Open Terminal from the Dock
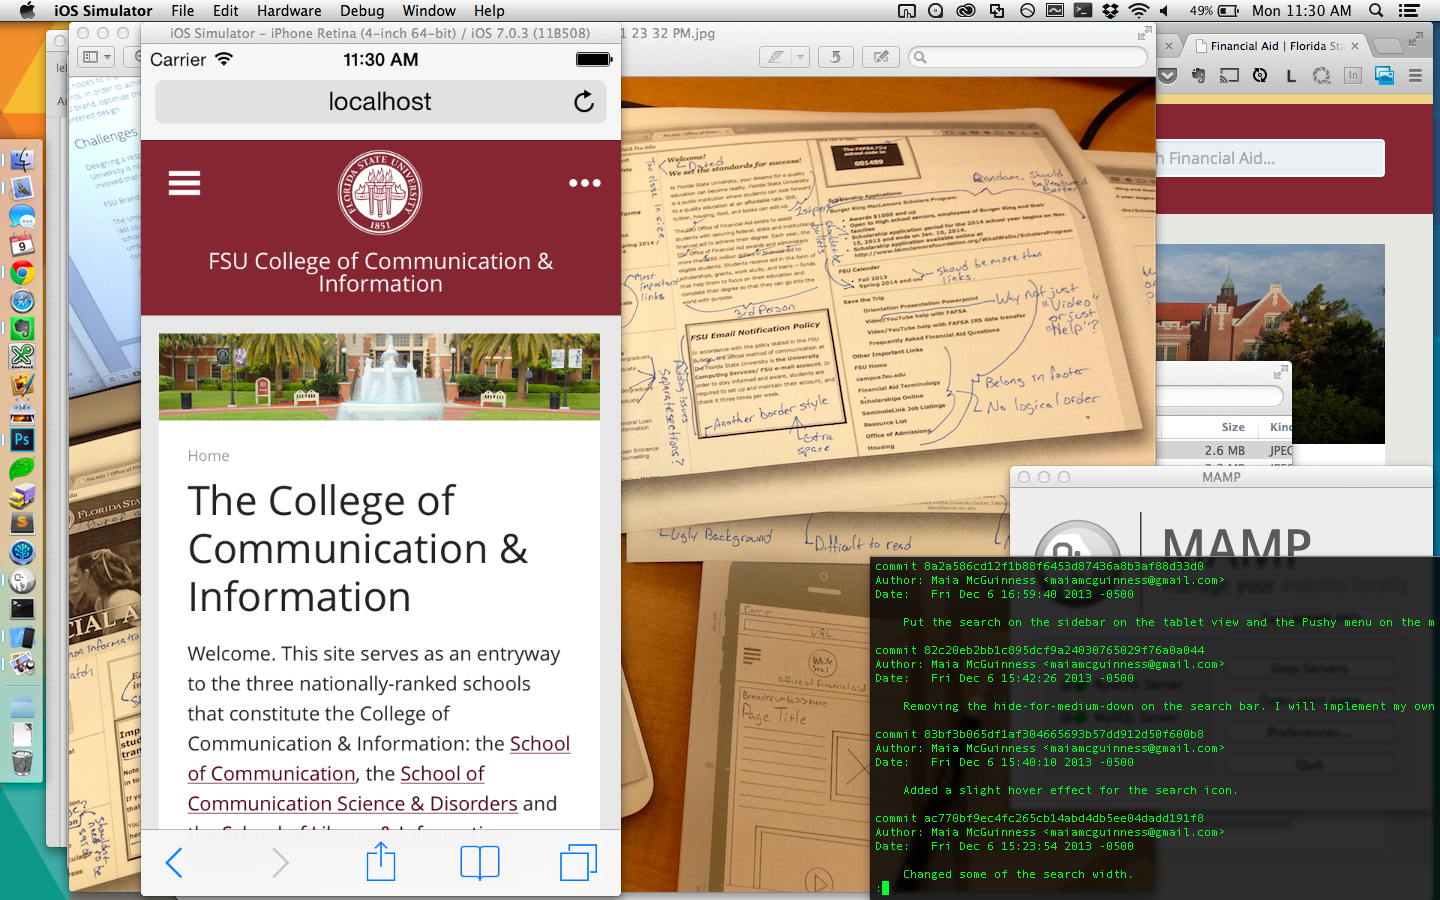 point(22,608)
